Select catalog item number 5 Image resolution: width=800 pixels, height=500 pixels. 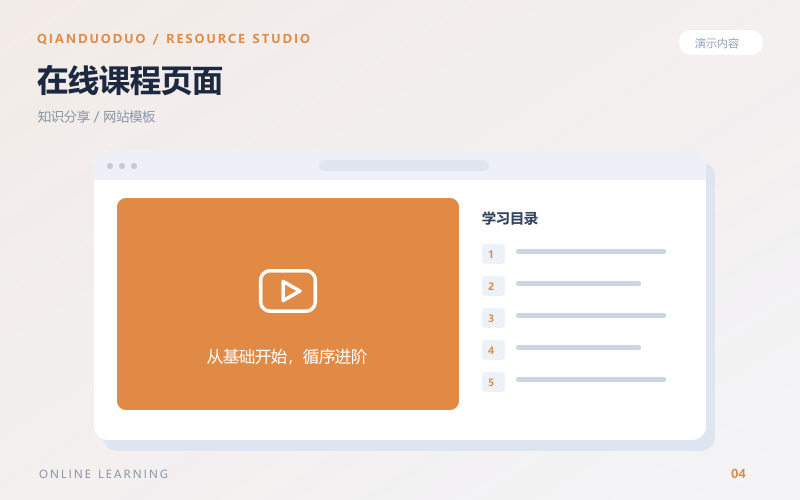(x=493, y=382)
